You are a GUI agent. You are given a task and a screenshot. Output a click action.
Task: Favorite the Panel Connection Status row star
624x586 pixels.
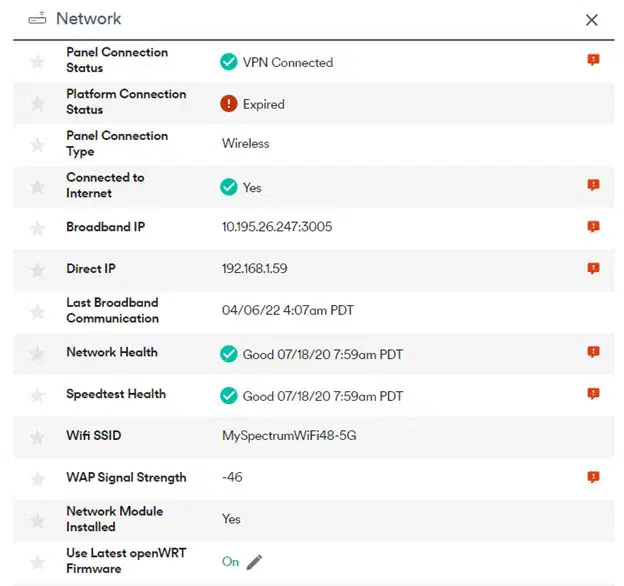coord(37,61)
